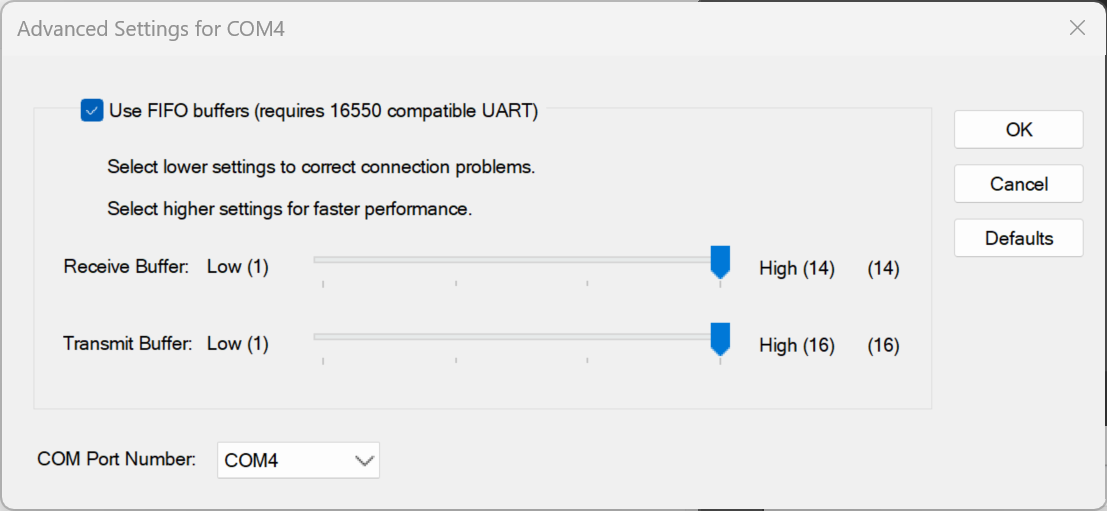1107x511 pixels.
Task: Click the Transmit Buffer "High (16)" label
Action: [796, 345]
